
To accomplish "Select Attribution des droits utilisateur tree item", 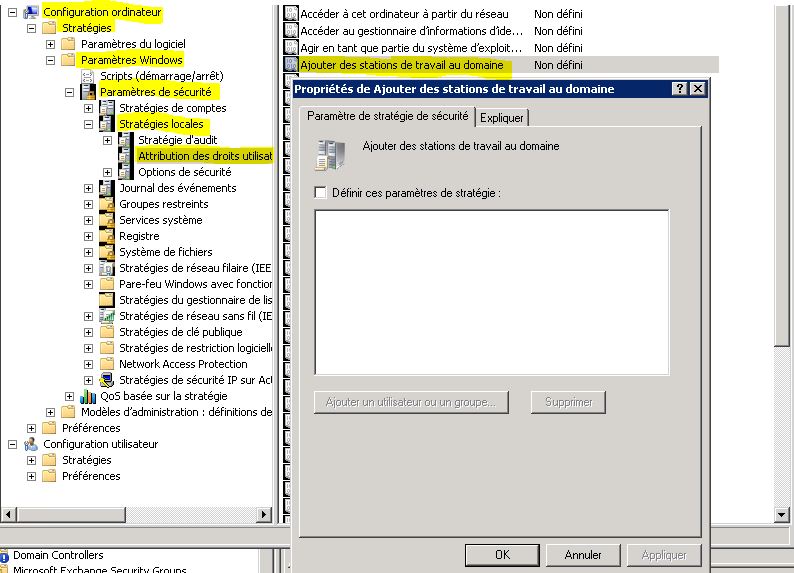I will point(204,156).
